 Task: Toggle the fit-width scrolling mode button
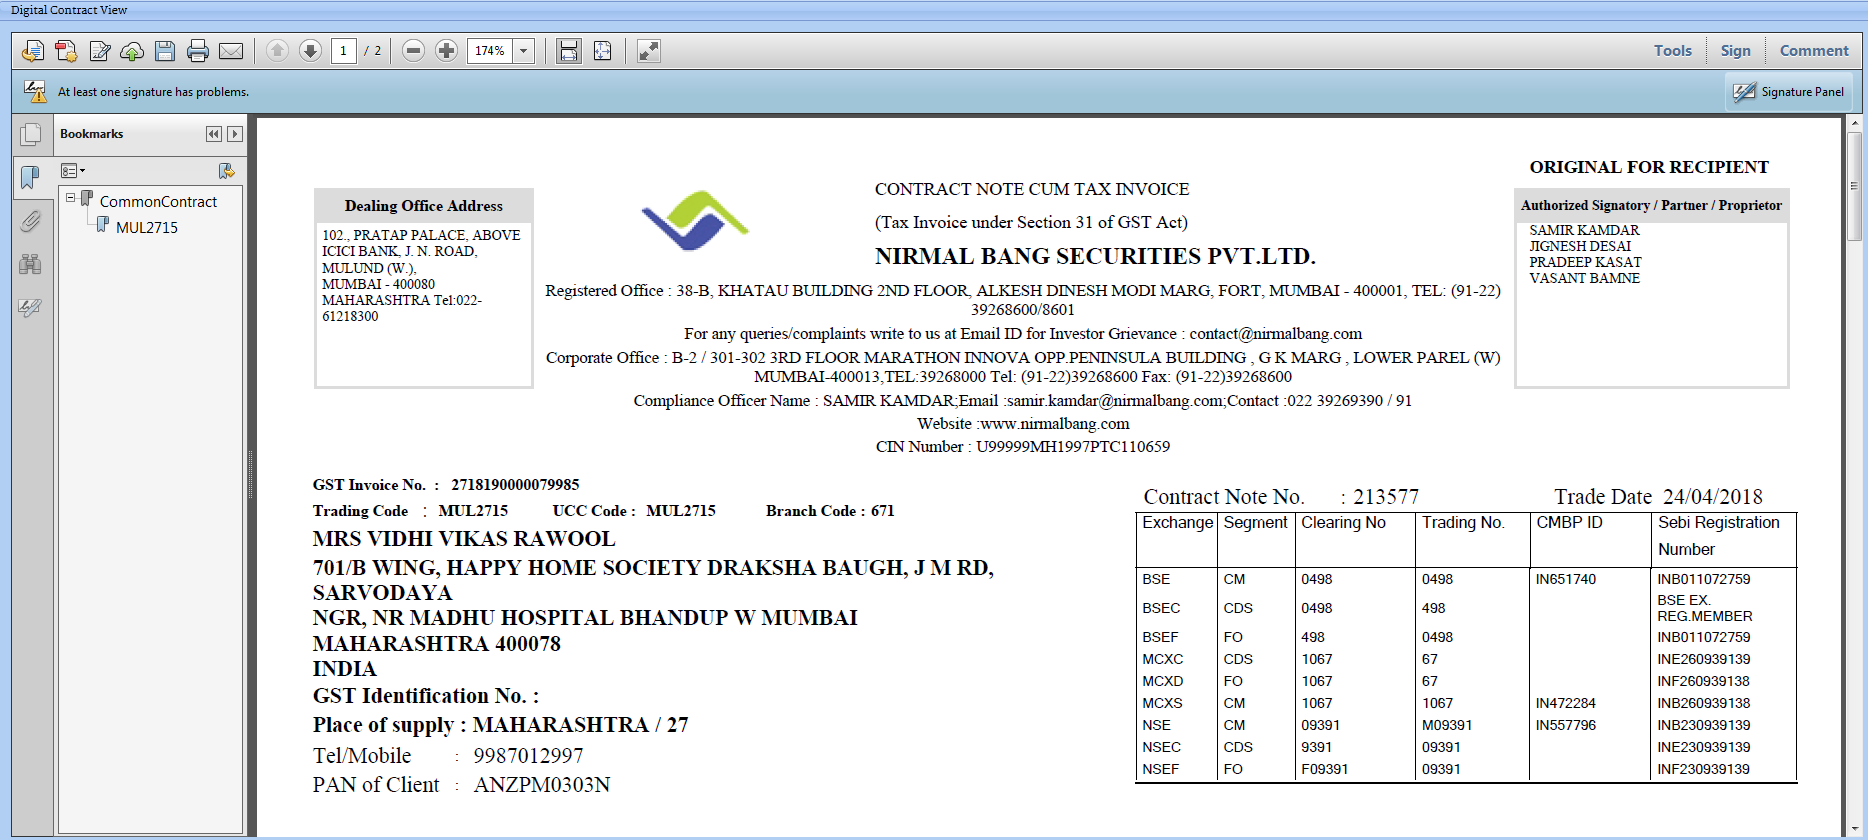pyautogui.click(x=569, y=51)
